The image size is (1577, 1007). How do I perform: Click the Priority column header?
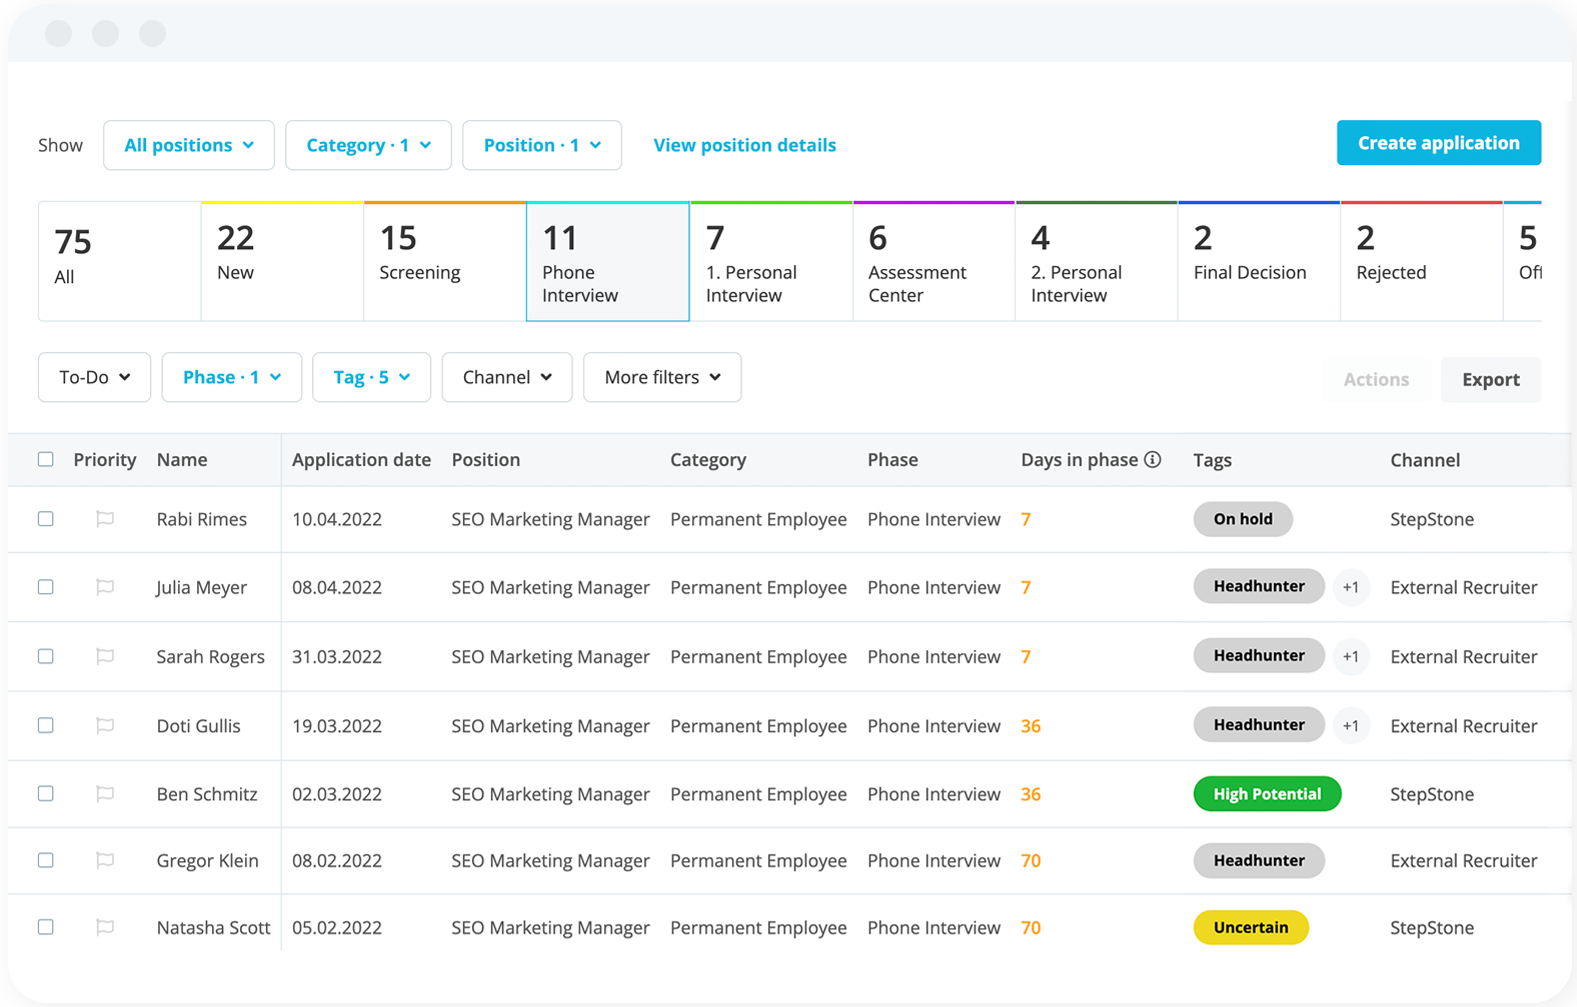coord(105,459)
